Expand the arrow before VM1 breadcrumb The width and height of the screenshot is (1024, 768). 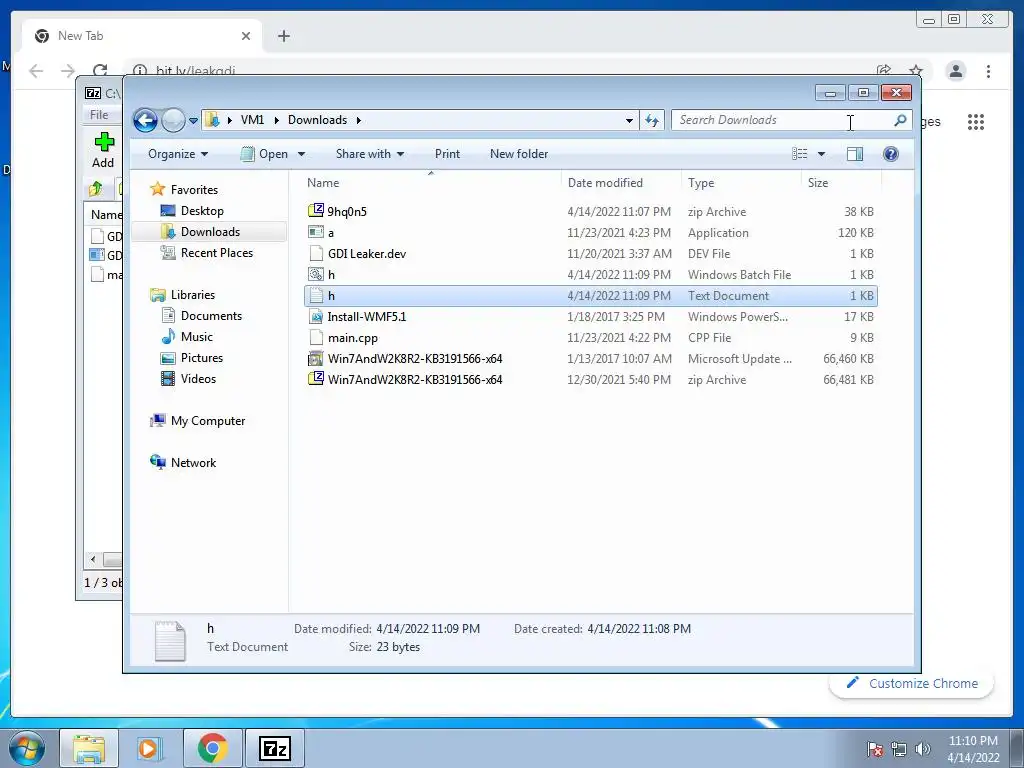click(230, 120)
